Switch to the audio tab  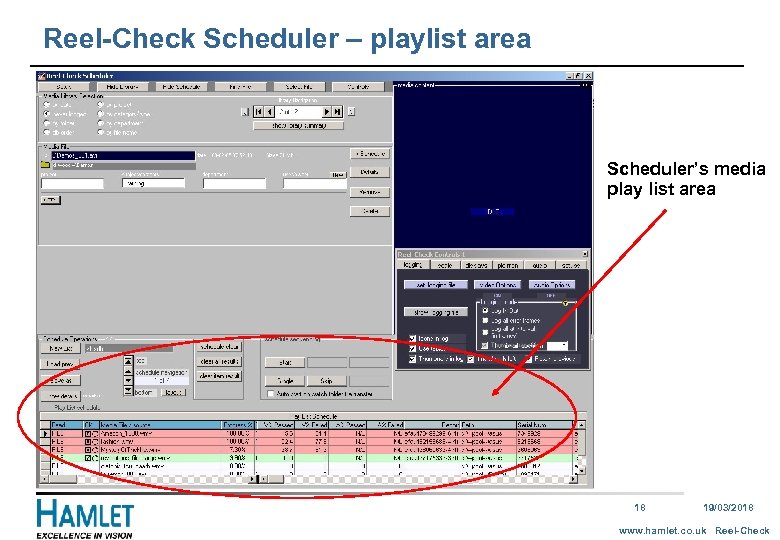539,266
